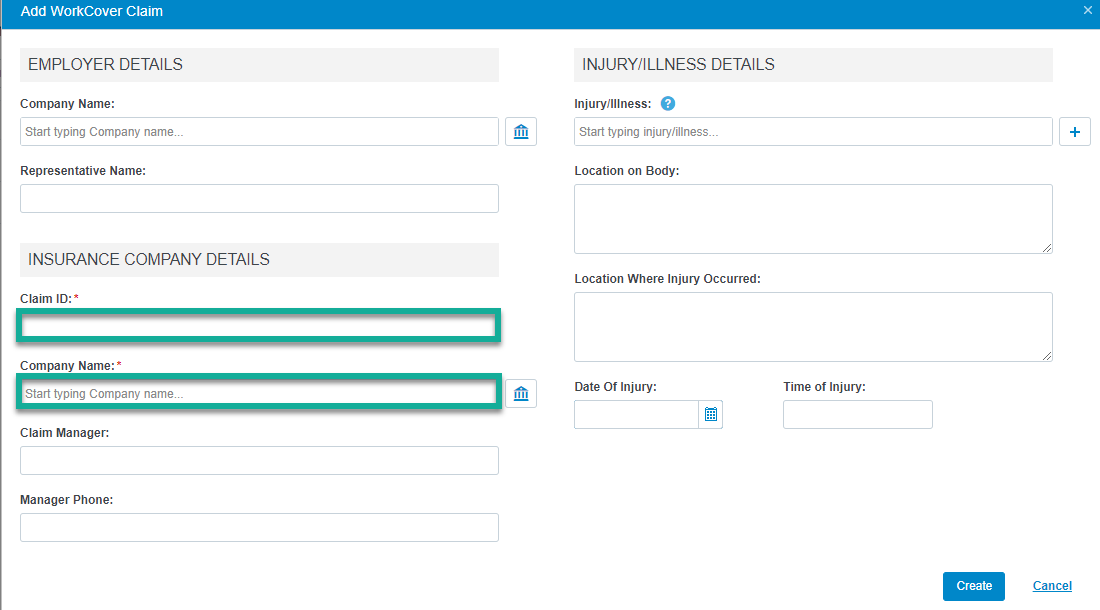Focus the Time of Injury field

click(858, 414)
